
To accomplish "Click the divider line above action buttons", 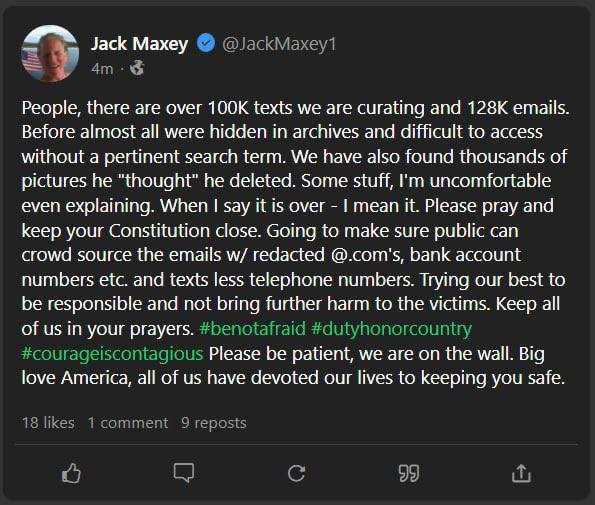I will coord(296,443).
